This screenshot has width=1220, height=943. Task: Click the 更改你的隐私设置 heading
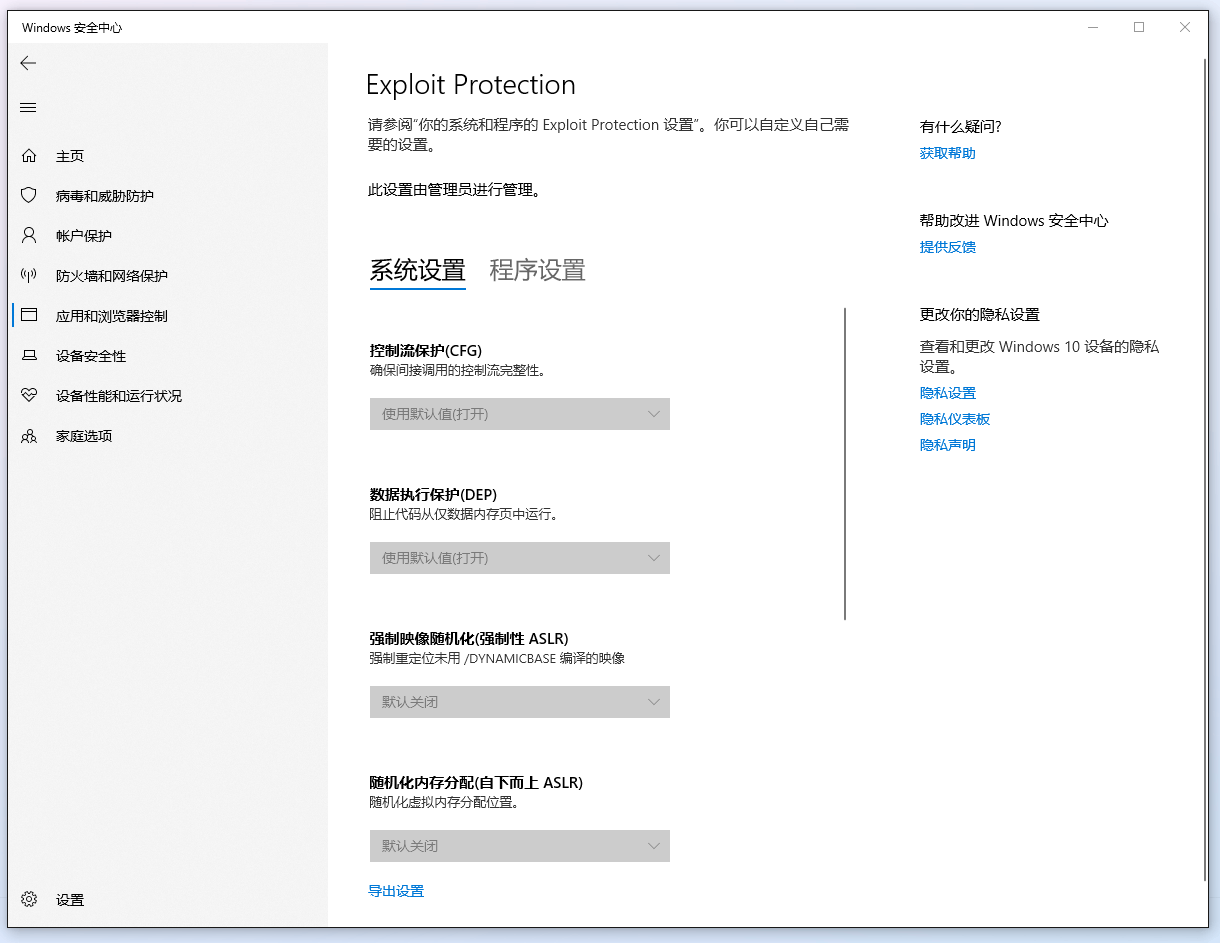tap(980, 314)
